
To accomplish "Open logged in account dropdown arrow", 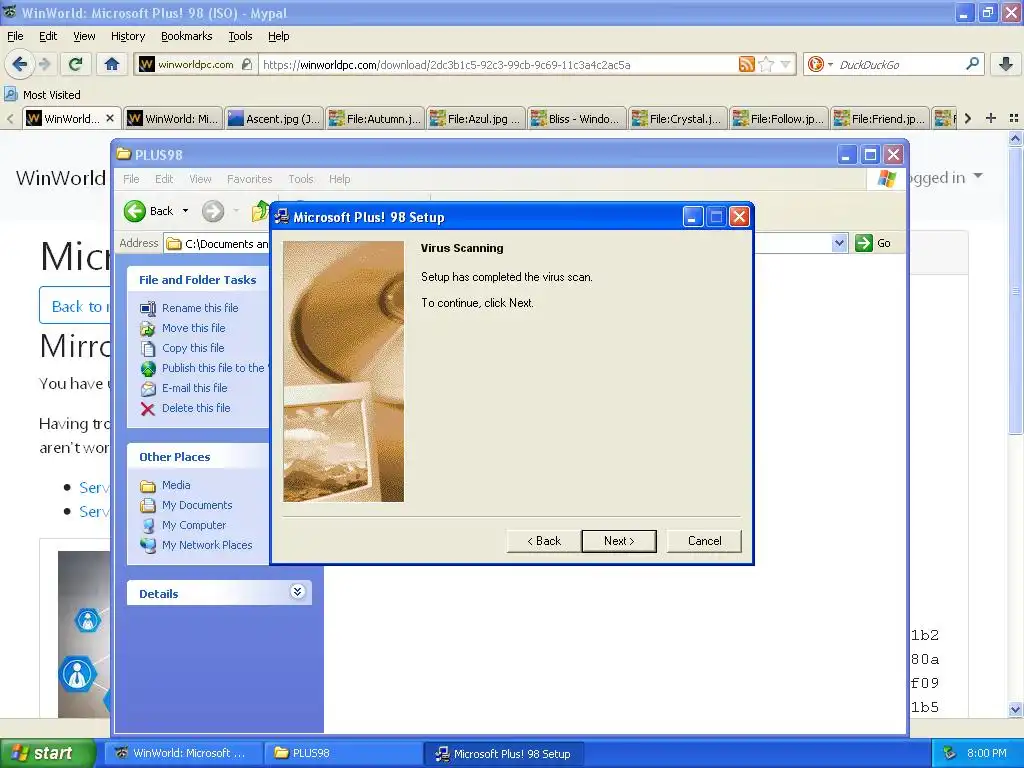I will tap(978, 176).
